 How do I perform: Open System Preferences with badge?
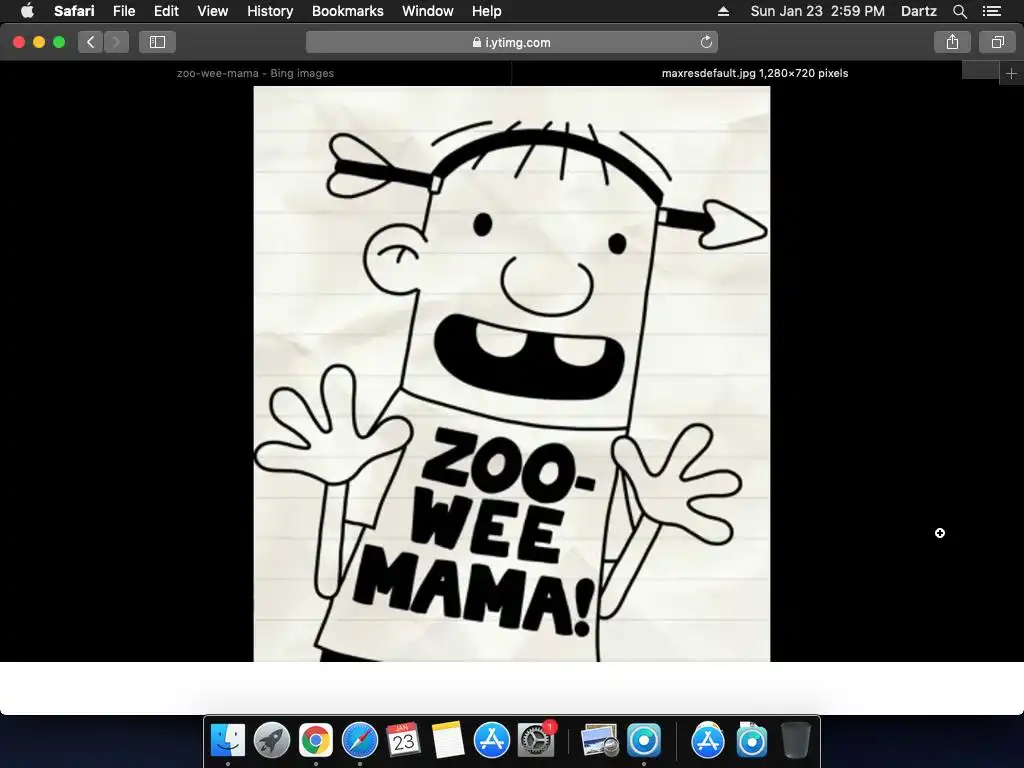click(x=536, y=741)
